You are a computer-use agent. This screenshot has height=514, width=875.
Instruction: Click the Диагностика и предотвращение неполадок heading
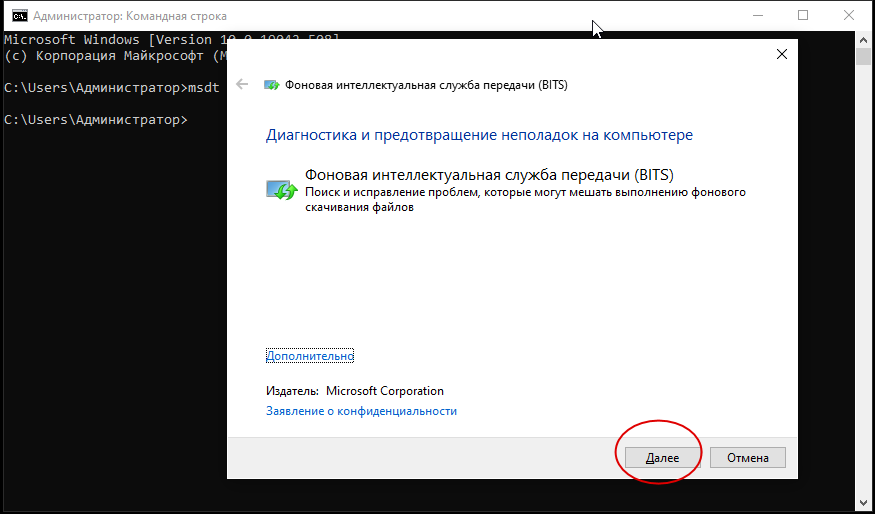pyautogui.click(x=479, y=135)
